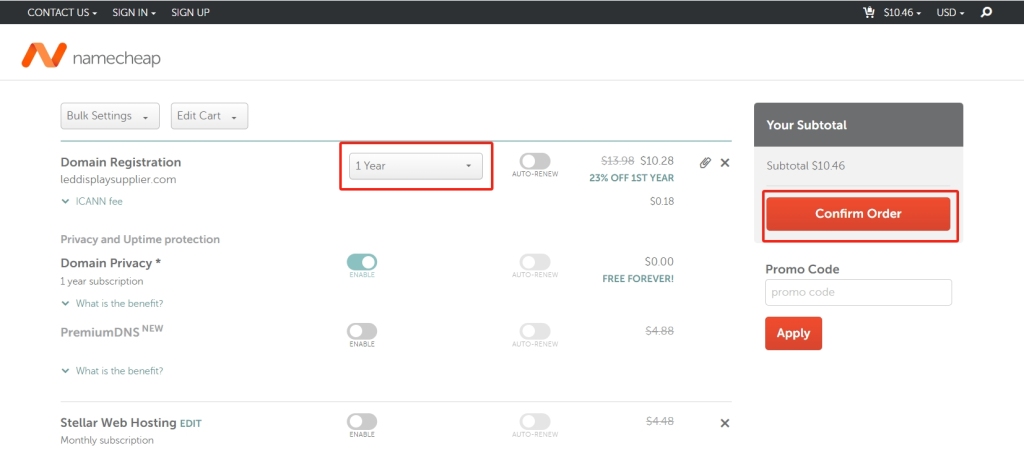Click the Sign Up menu item

tap(190, 12)
